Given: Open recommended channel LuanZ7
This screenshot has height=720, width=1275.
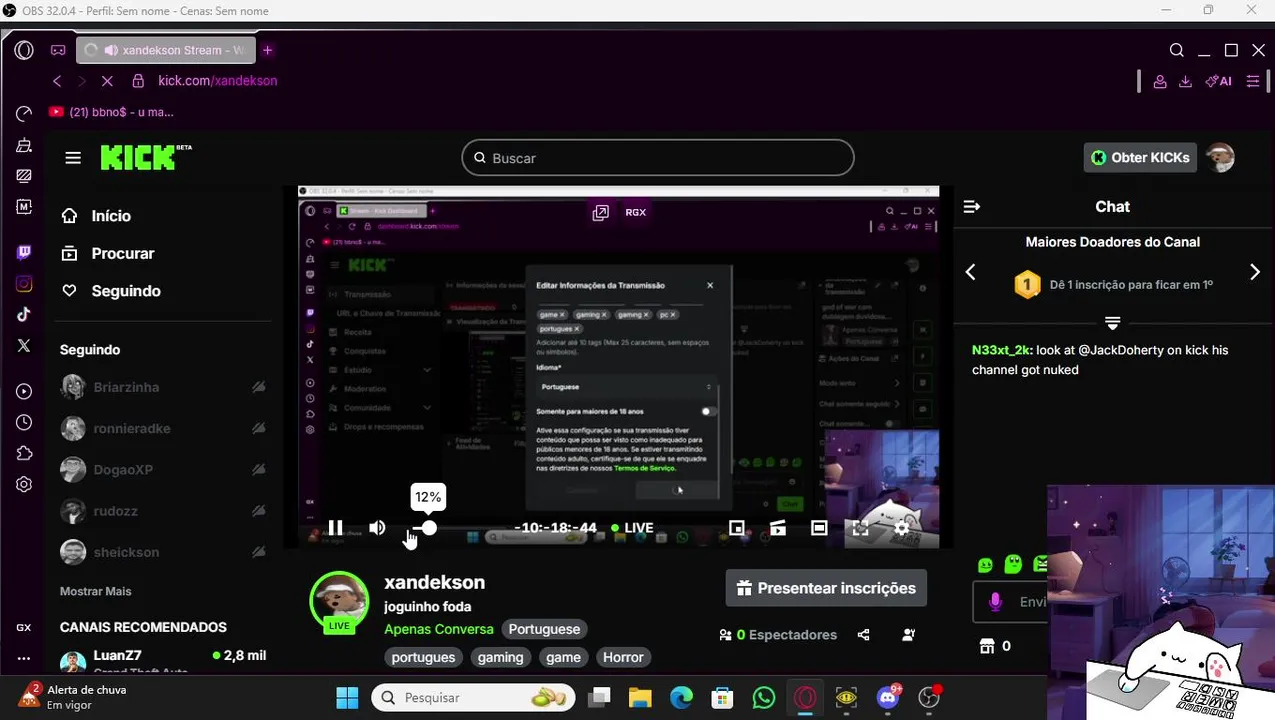Looking at the screenshot, I should tap(162, 660).
